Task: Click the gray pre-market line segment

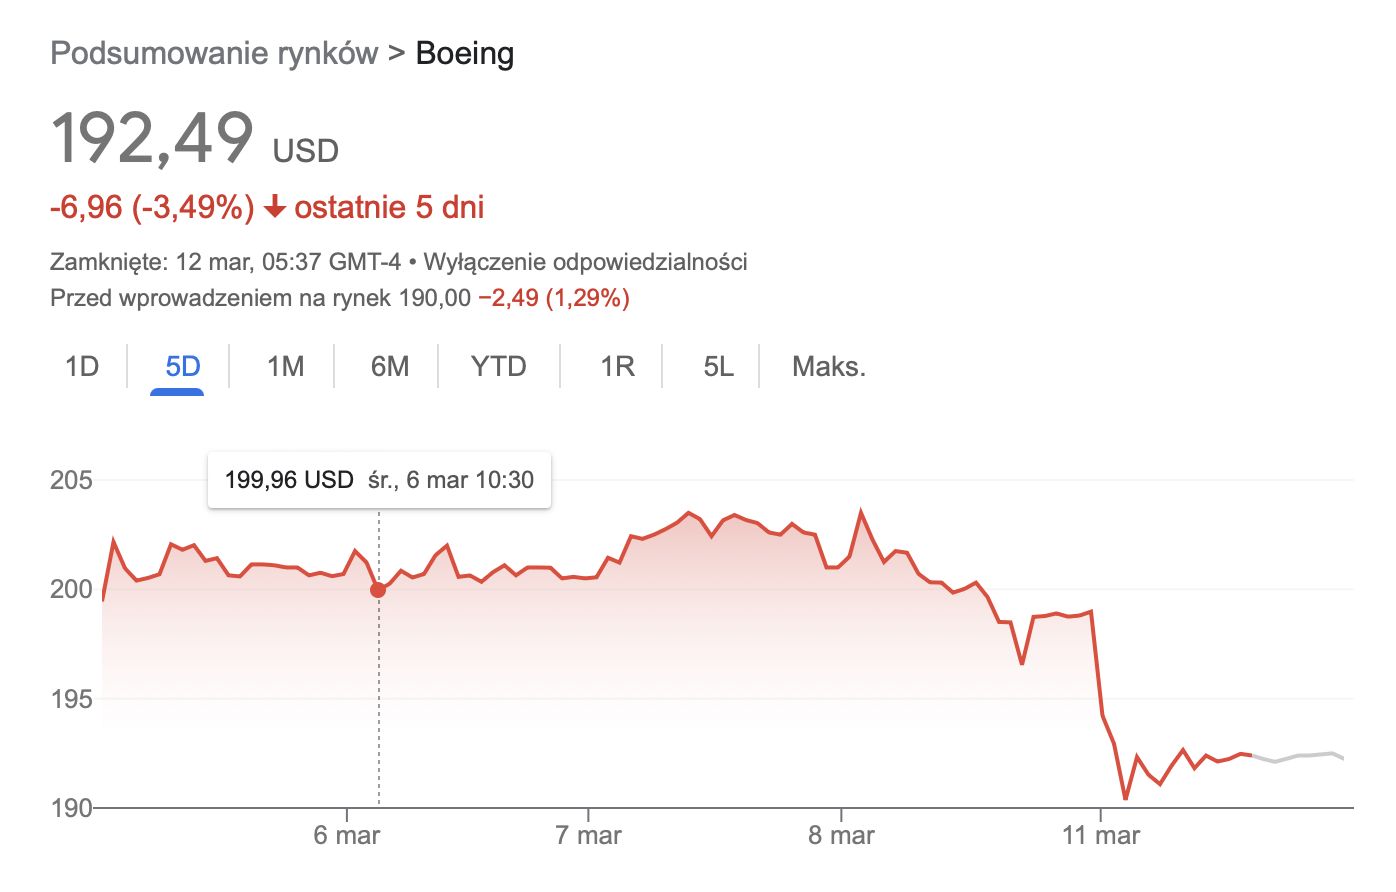Action: tap(1298, 757)
